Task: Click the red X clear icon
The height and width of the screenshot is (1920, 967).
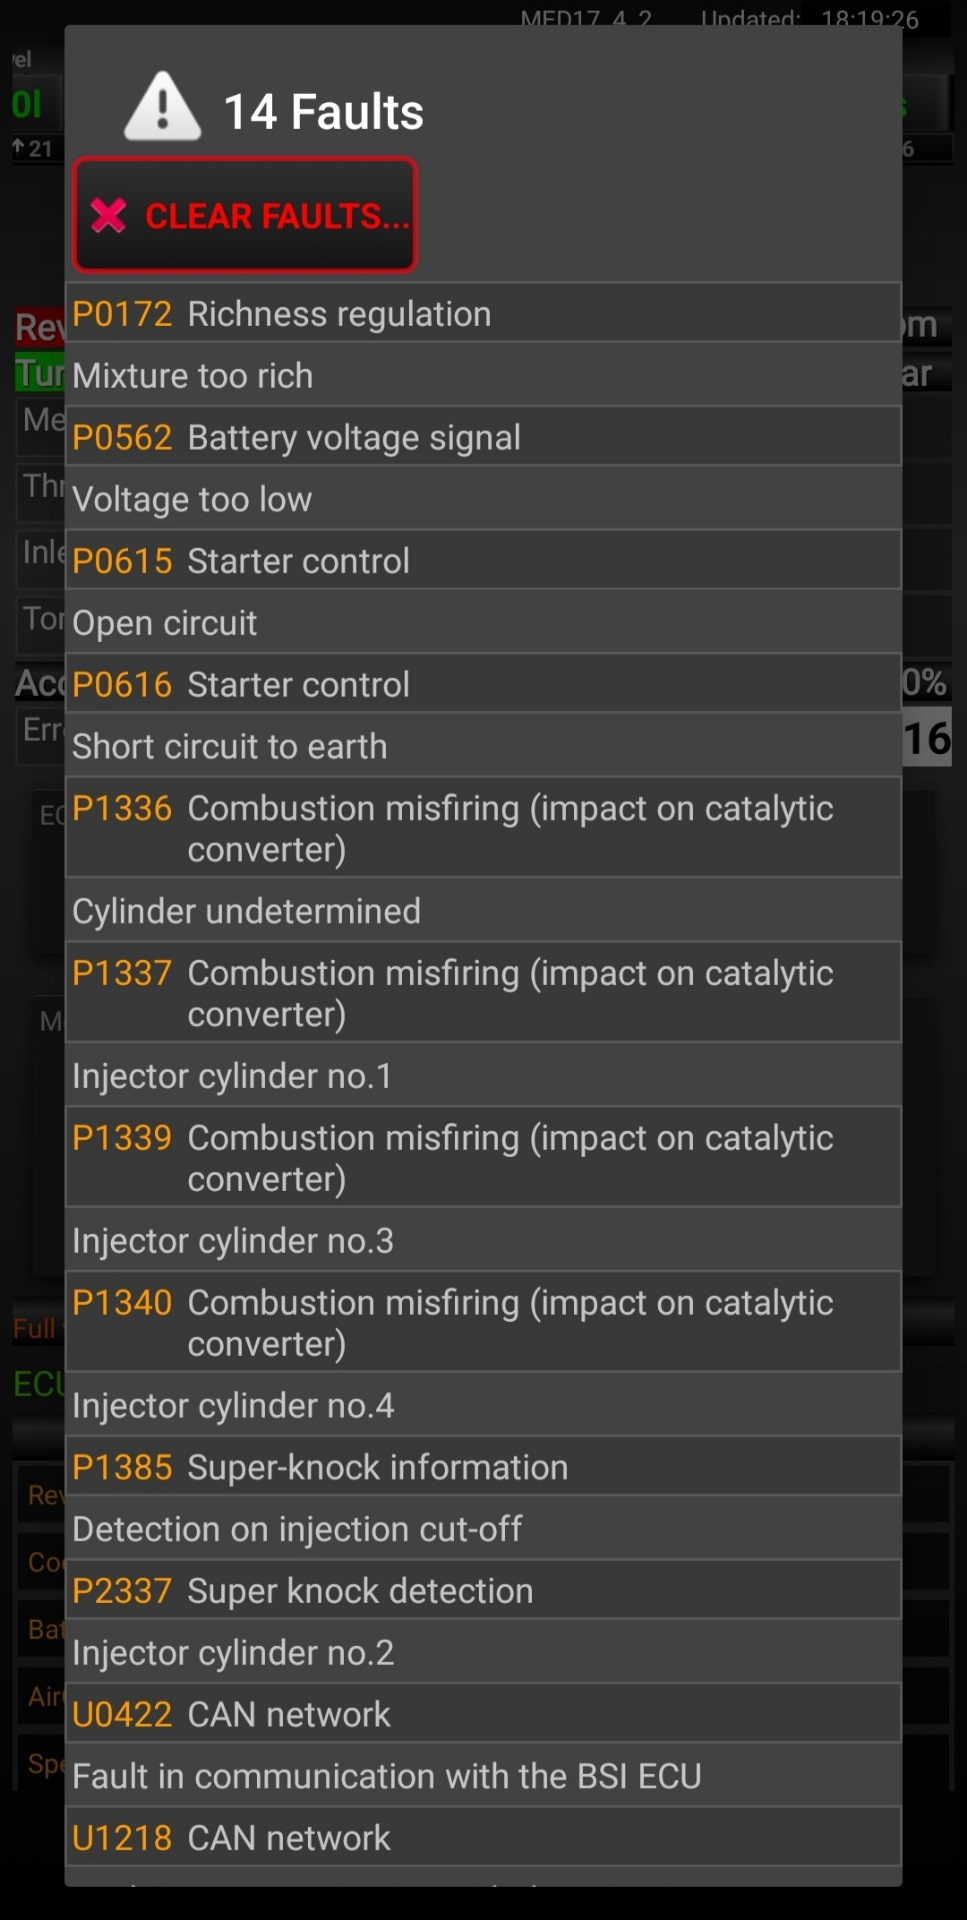Action: coord(109,215)
